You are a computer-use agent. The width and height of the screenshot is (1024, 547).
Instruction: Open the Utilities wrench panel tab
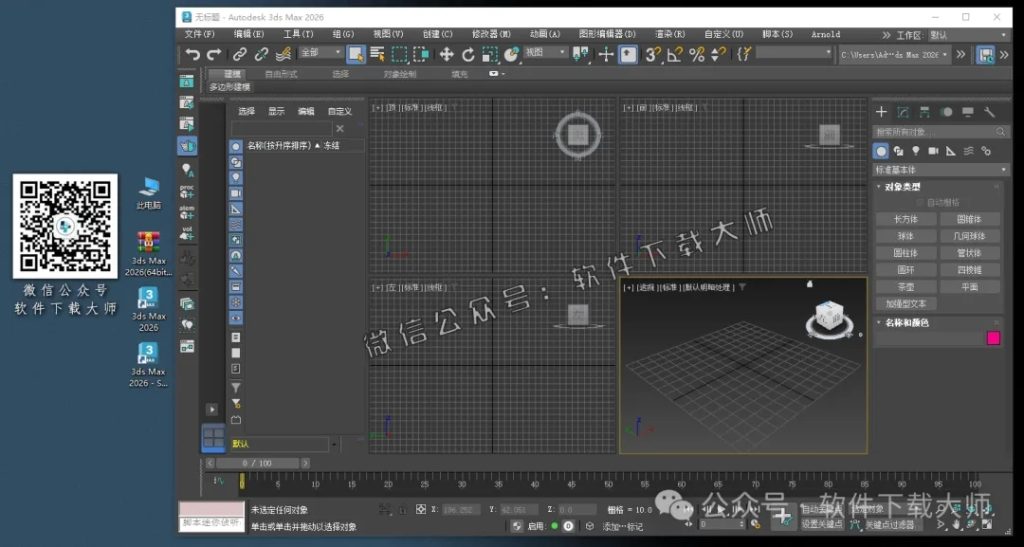(x=989, y=112)
